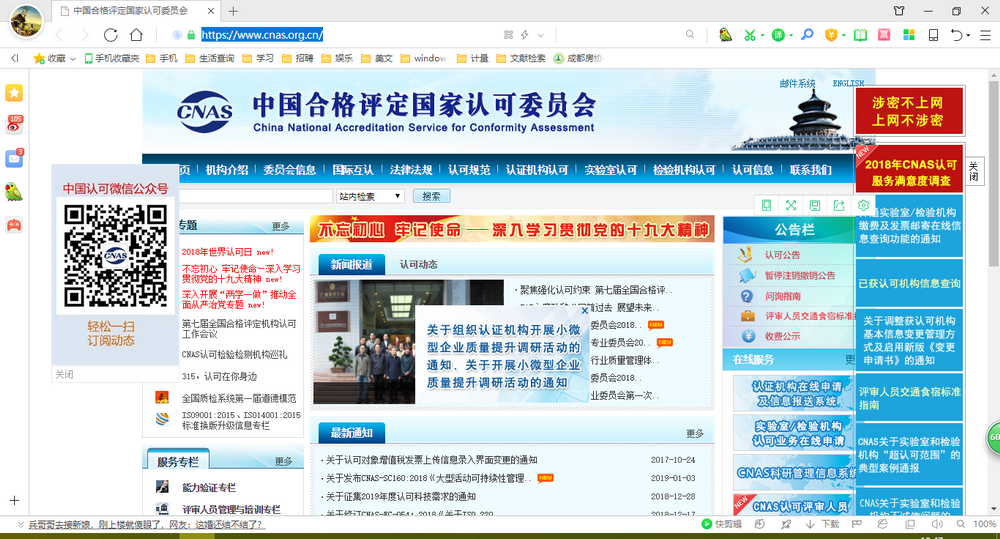Open the 邮件系统 link
This screenshot has width=1000, height=539.
pos(797,84)
